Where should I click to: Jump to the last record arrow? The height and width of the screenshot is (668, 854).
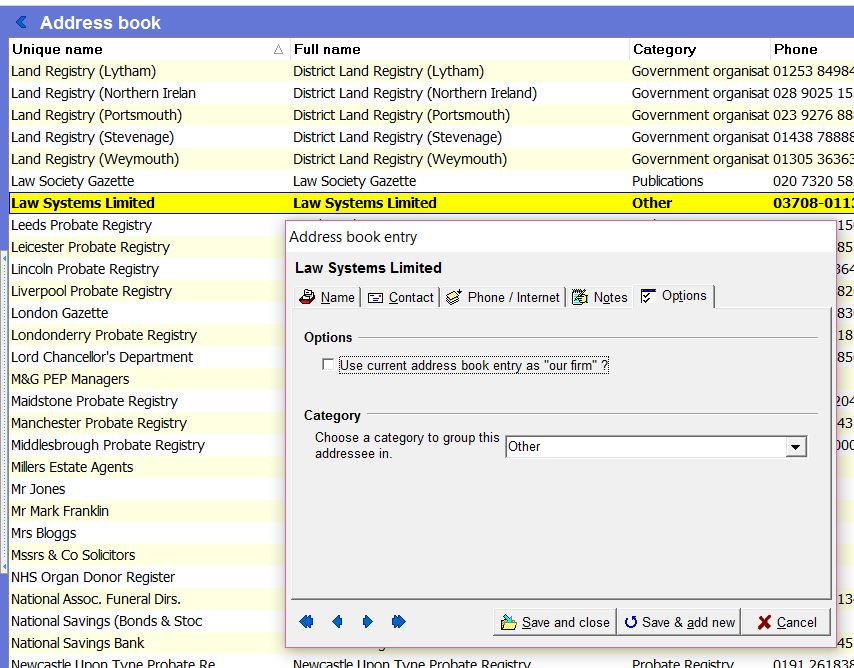click(398, 622)
